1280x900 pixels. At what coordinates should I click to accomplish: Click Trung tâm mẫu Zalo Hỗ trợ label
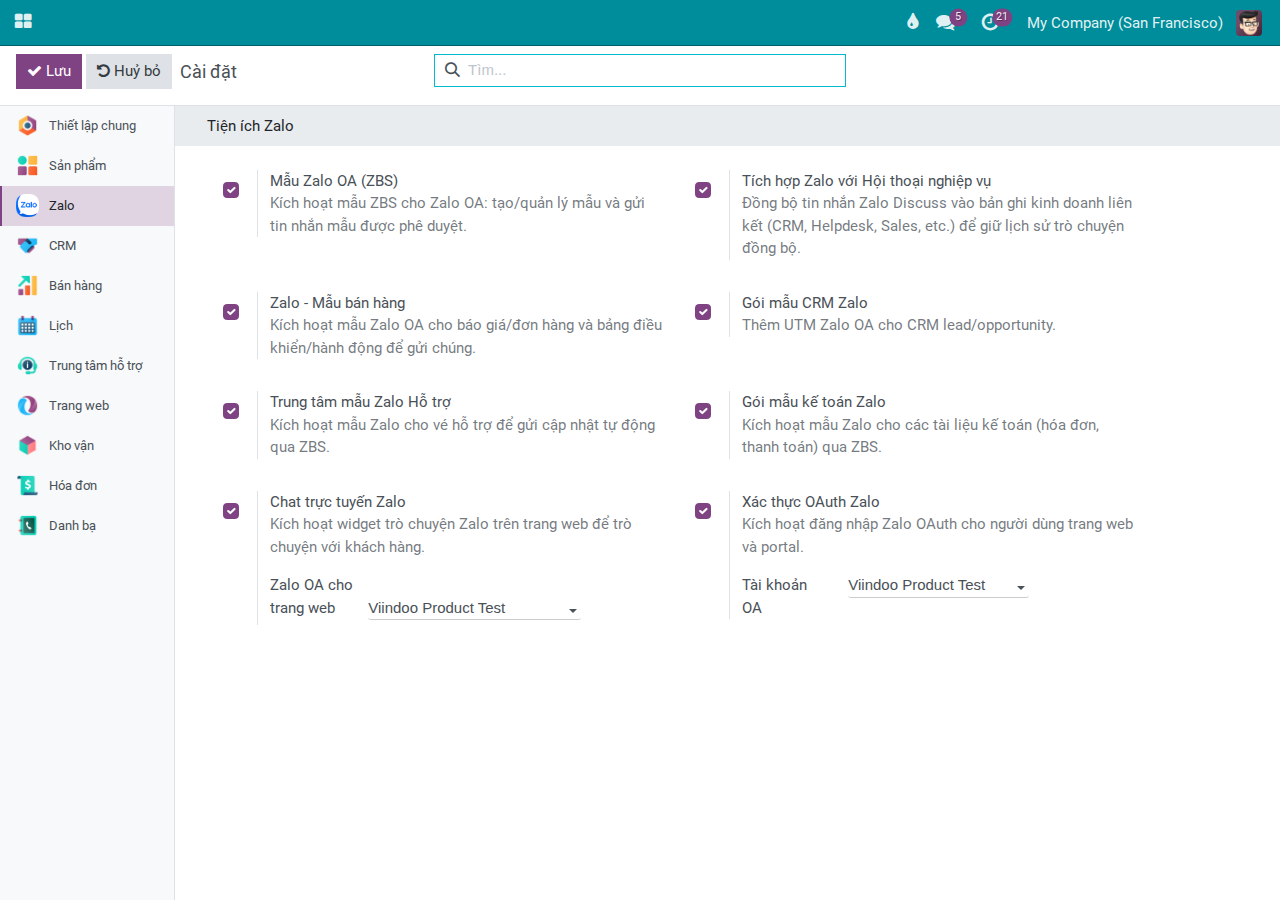click(x=361, y=402)
